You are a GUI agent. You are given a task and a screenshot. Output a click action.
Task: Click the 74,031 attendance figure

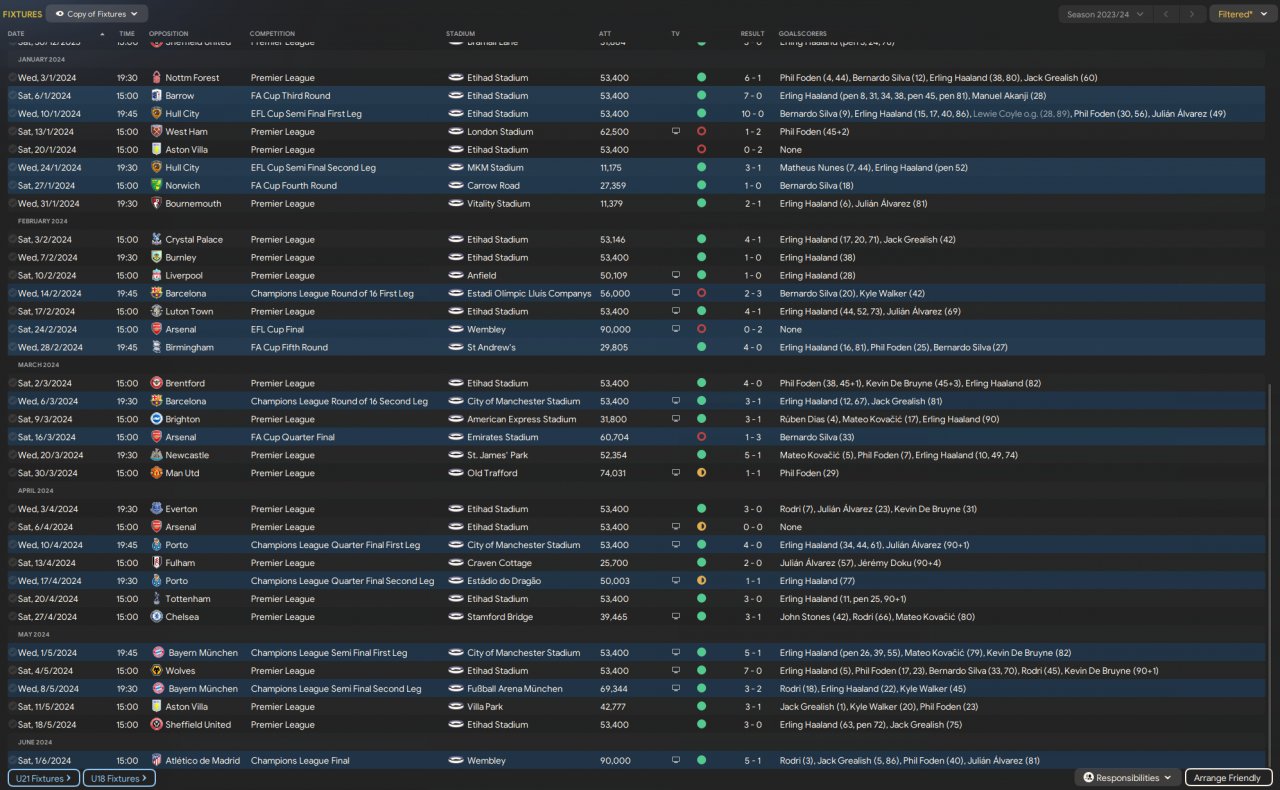[x=613, y=473]
